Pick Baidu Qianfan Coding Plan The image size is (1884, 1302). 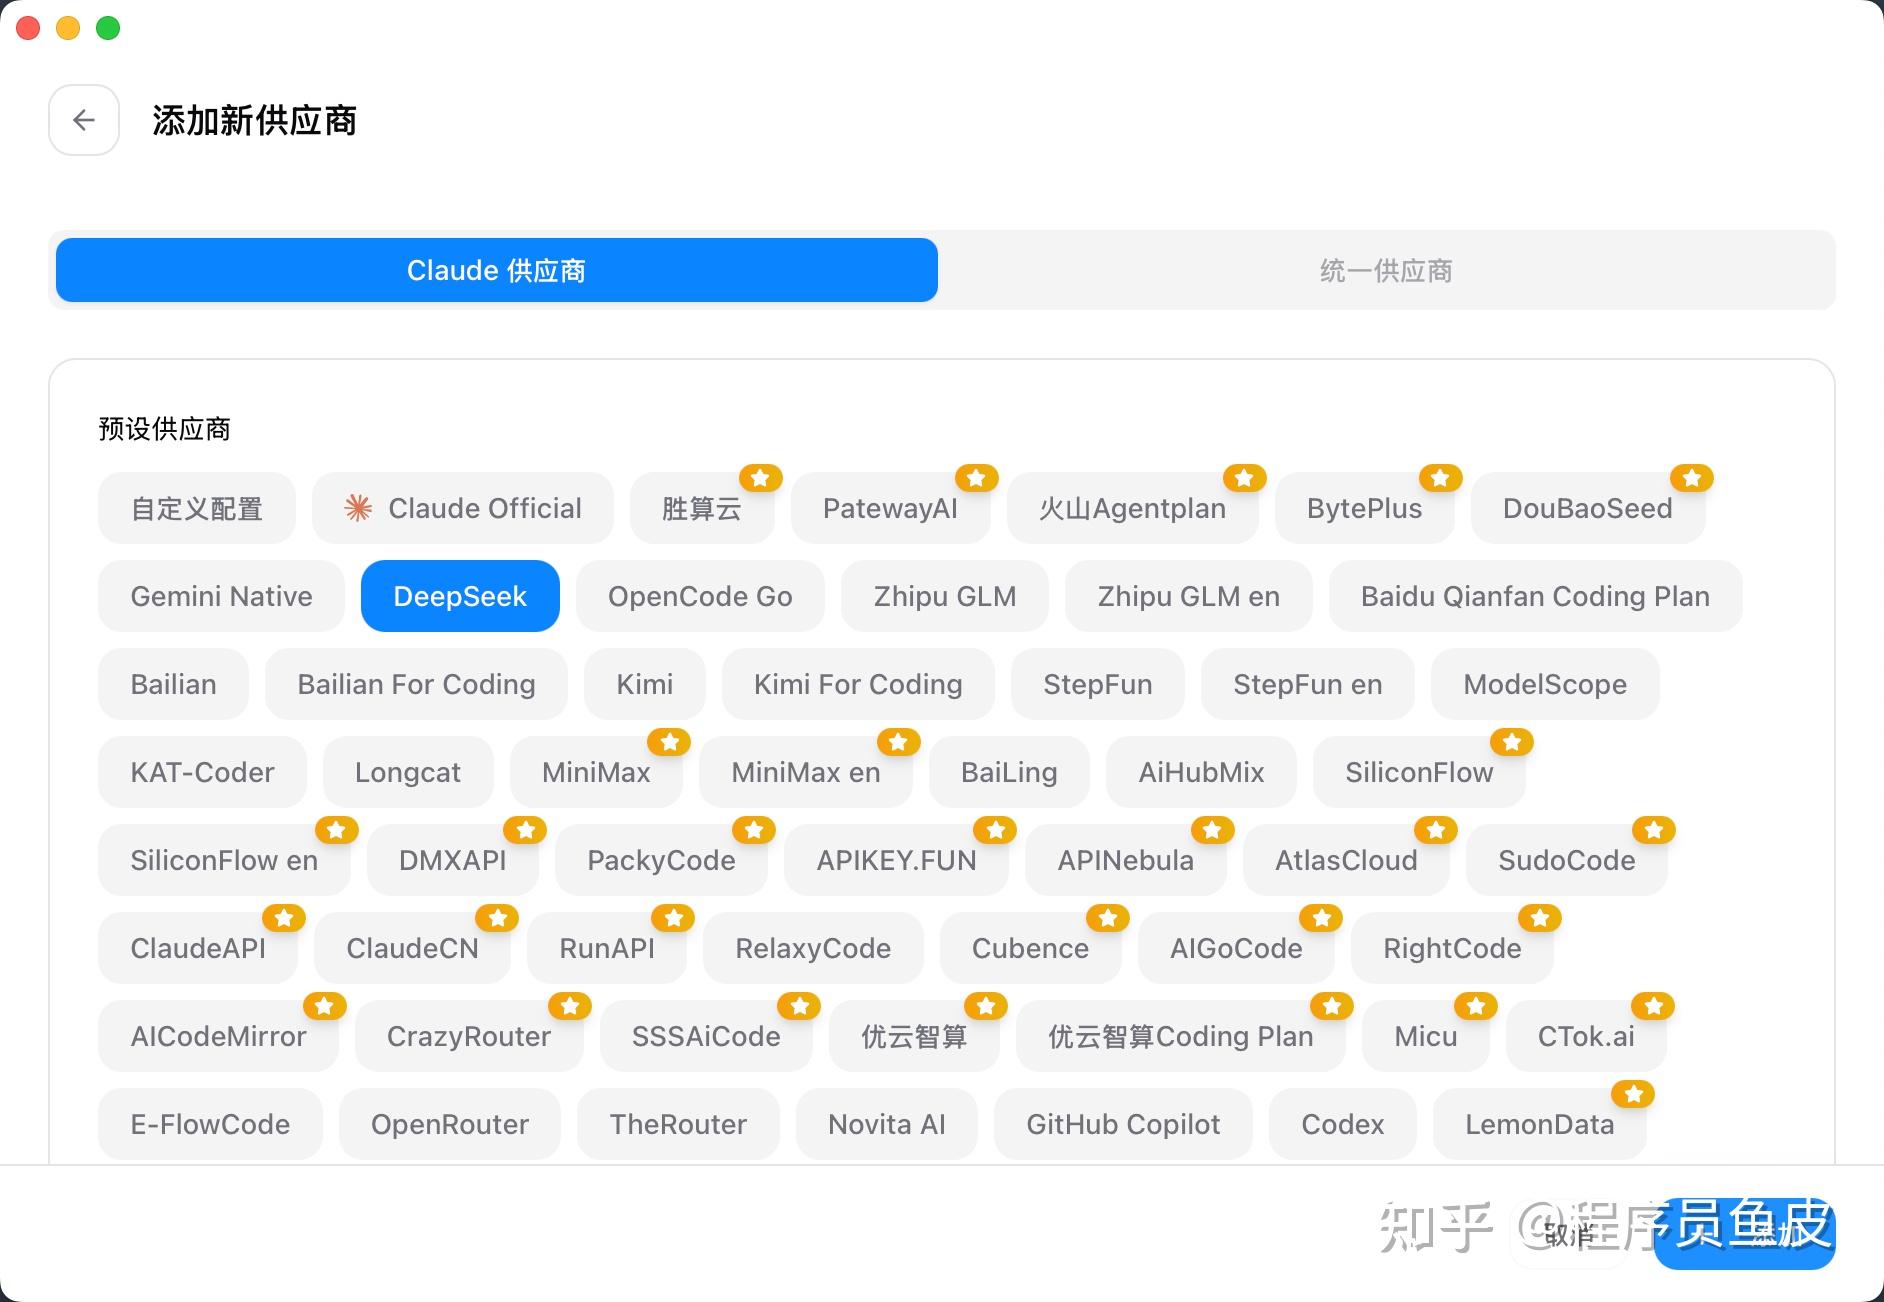[1535, 596]
